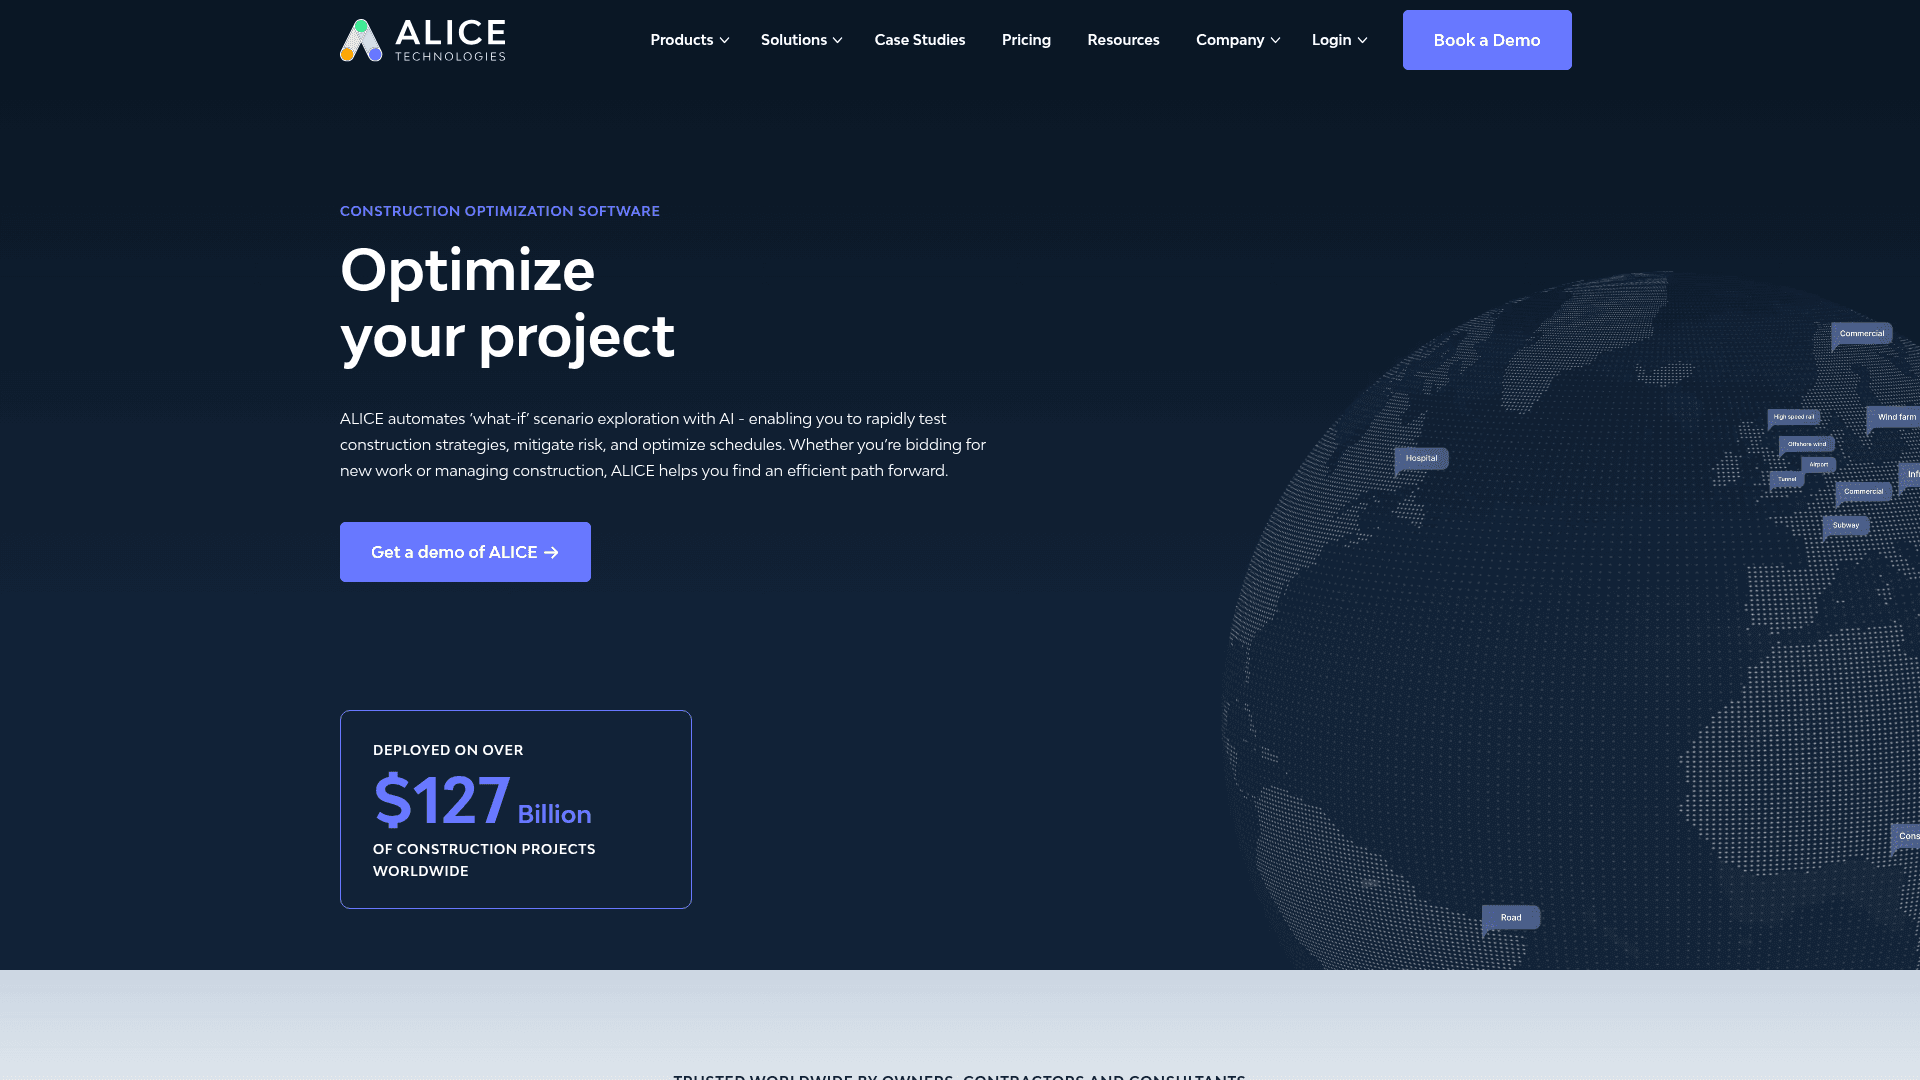Select the Subway tag on globe
The width and height of the screenshot is (1920, 1080).
pyautogui.click(x=1846, y=526)
